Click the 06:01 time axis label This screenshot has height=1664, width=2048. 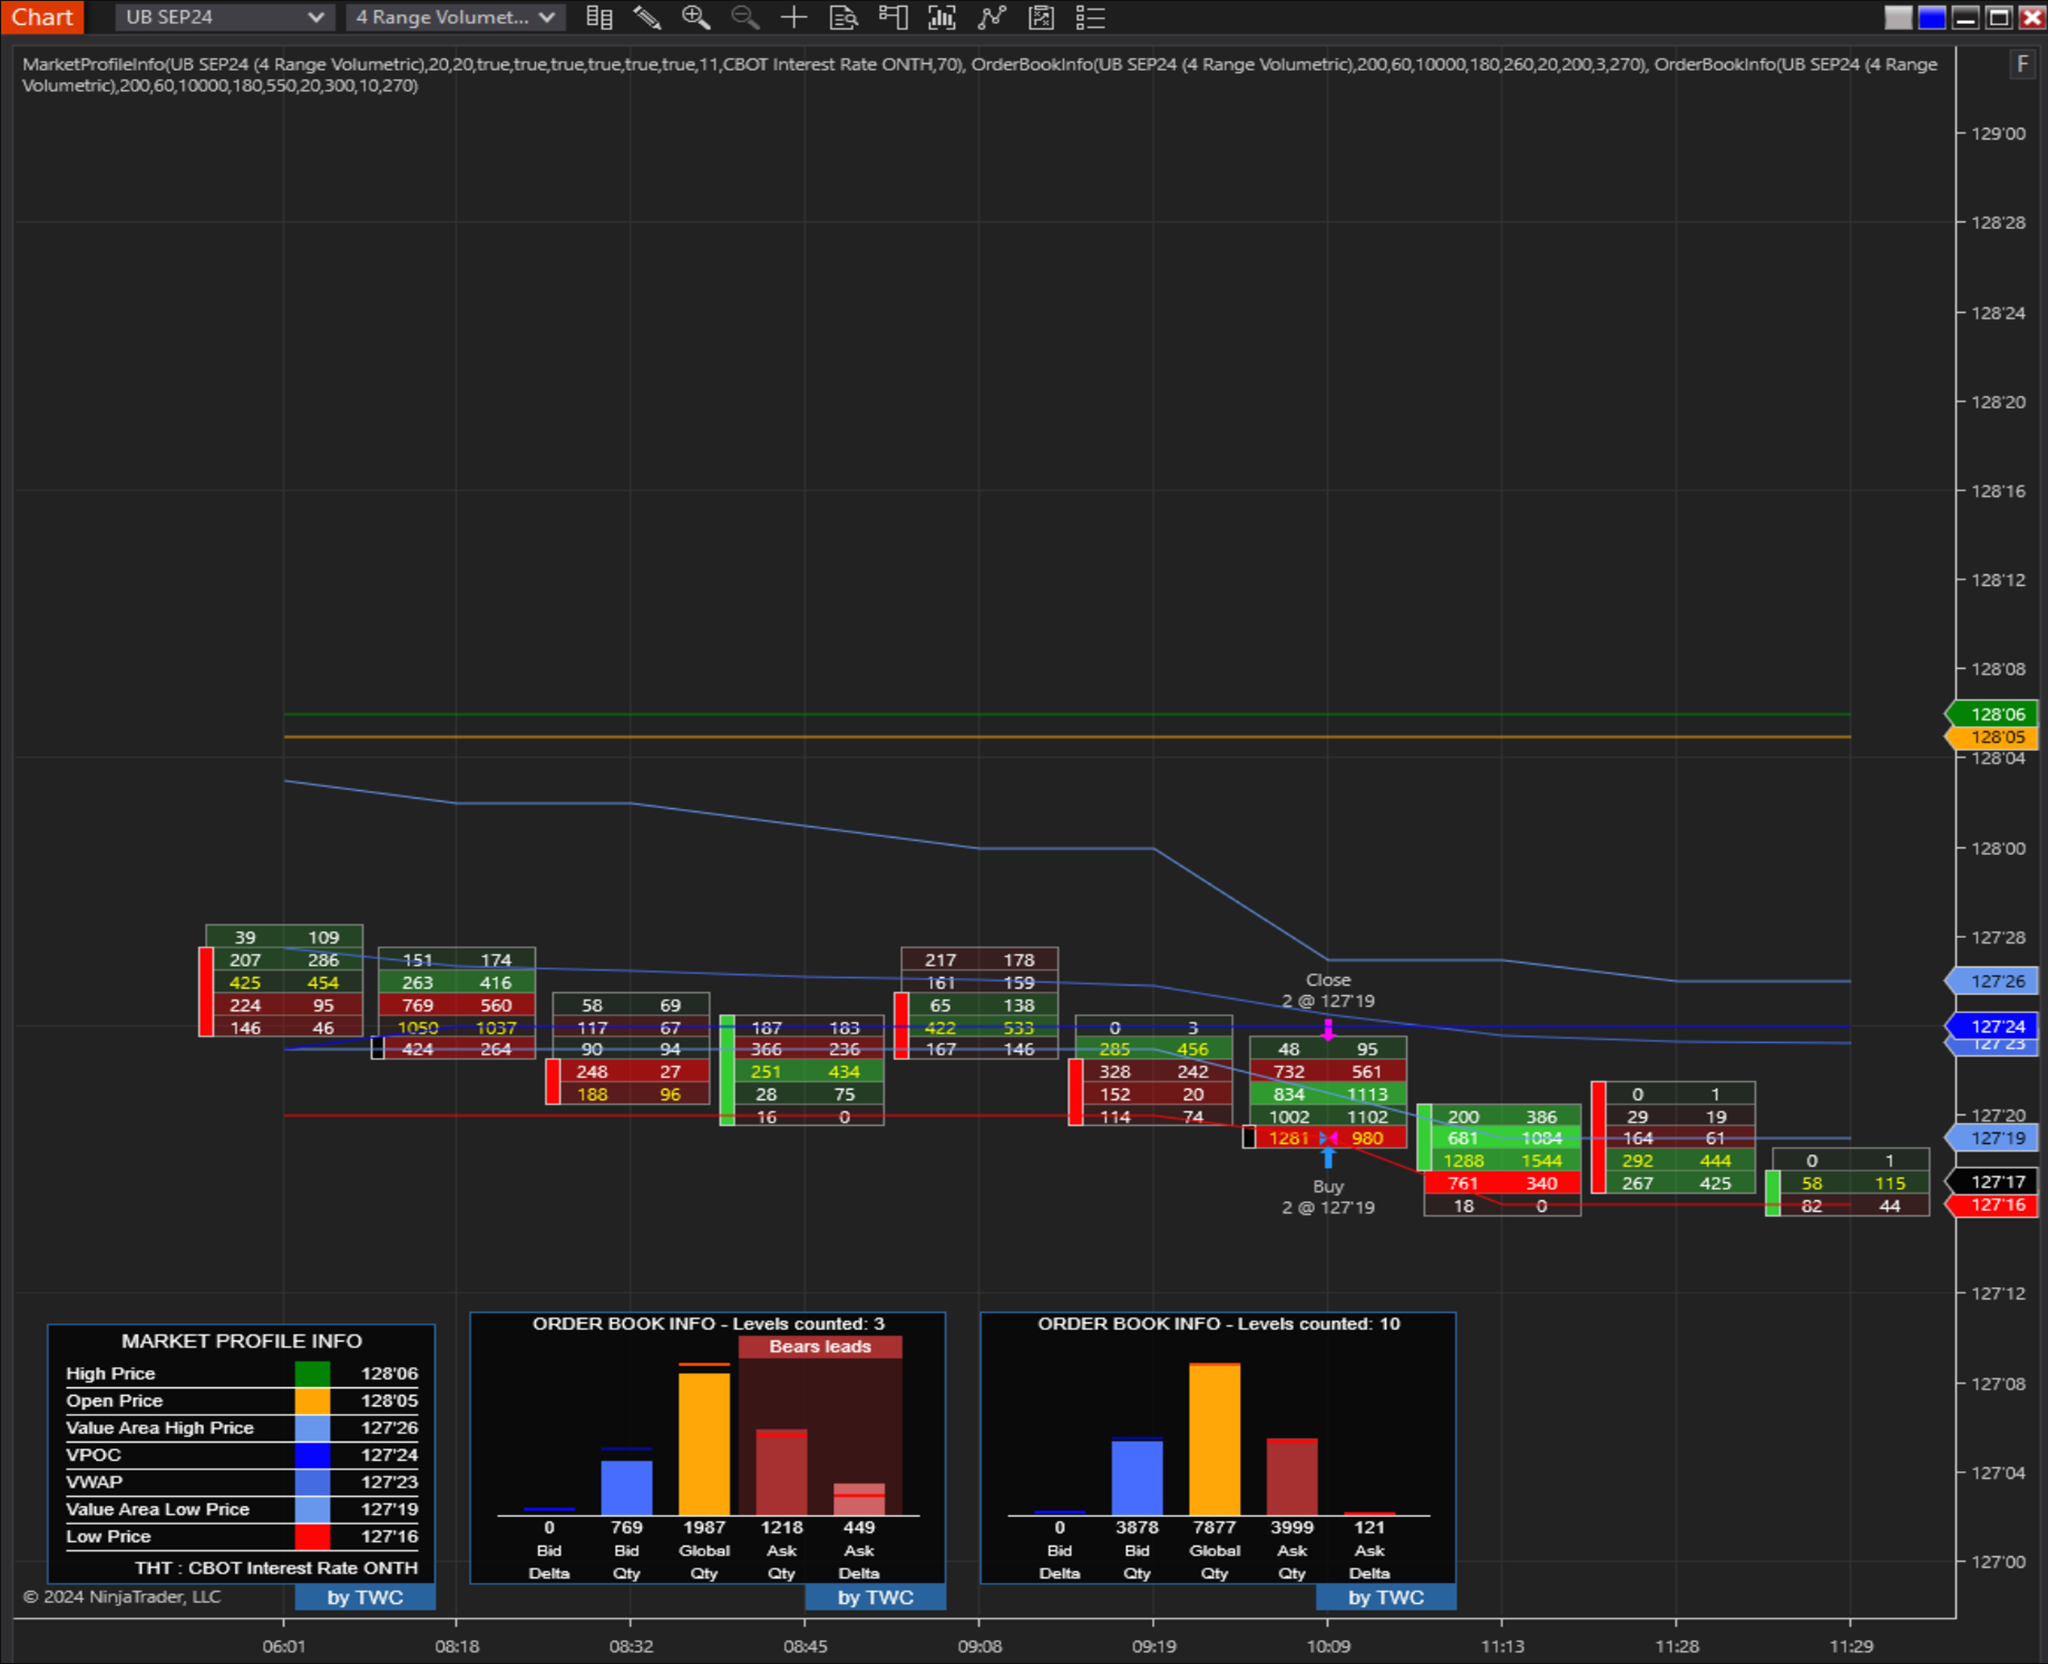click(x=284, y=1646)
